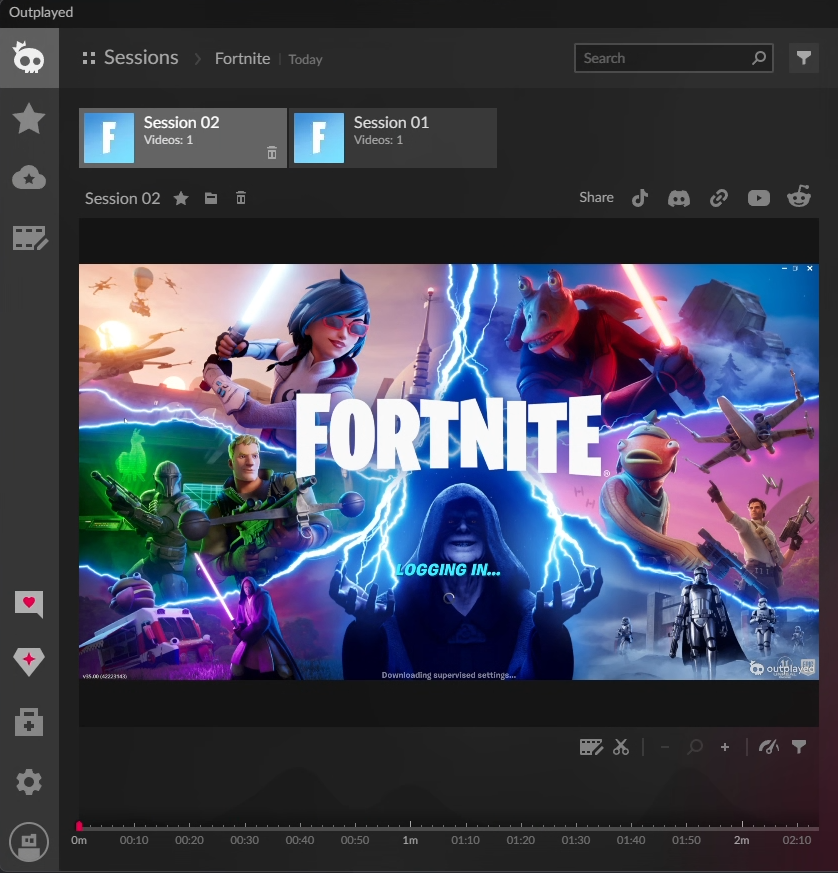Jump to the 2m timeline mark

pos(741,840)
